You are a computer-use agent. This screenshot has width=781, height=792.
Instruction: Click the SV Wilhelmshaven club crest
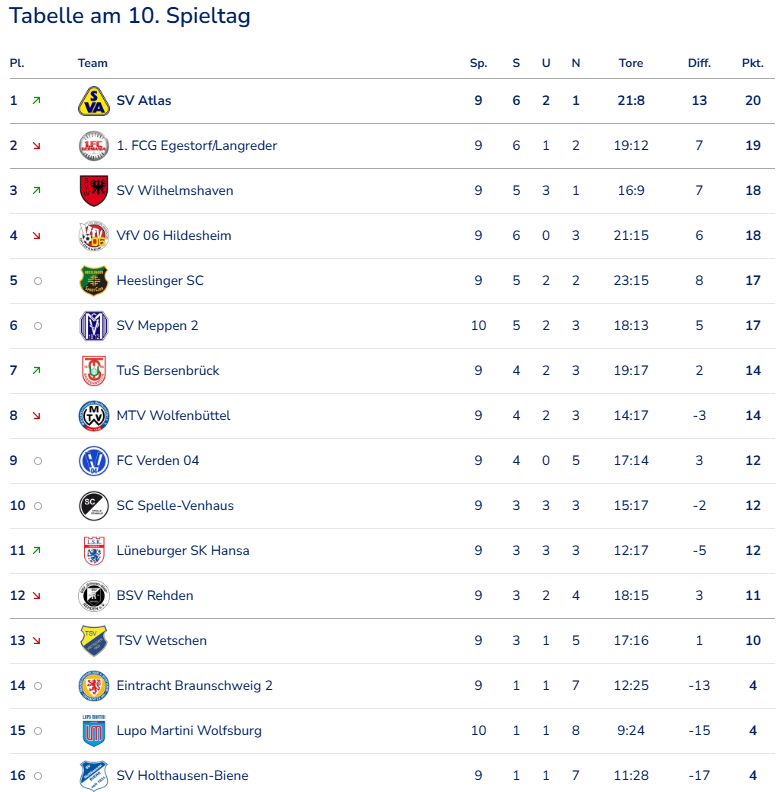[93, 191]
